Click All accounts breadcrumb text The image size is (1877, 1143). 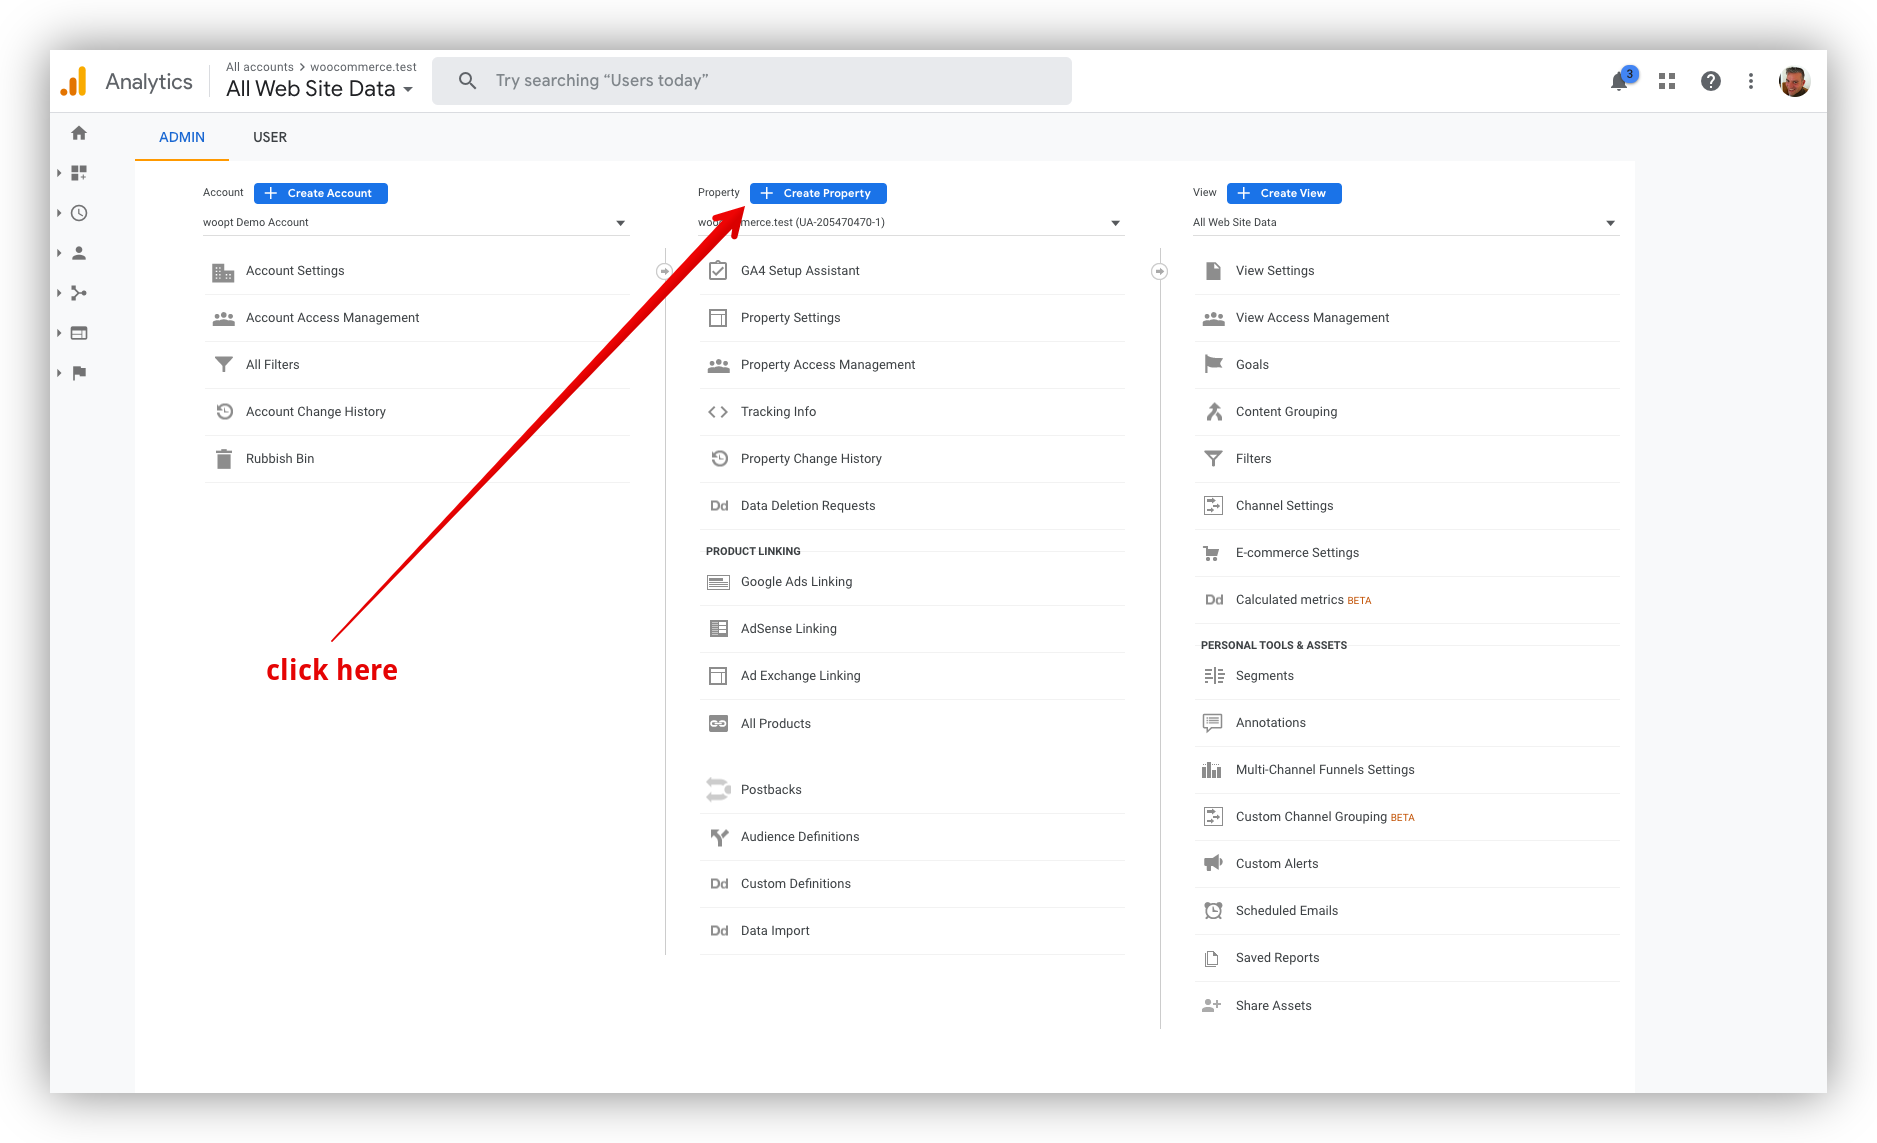pos(260,67)
